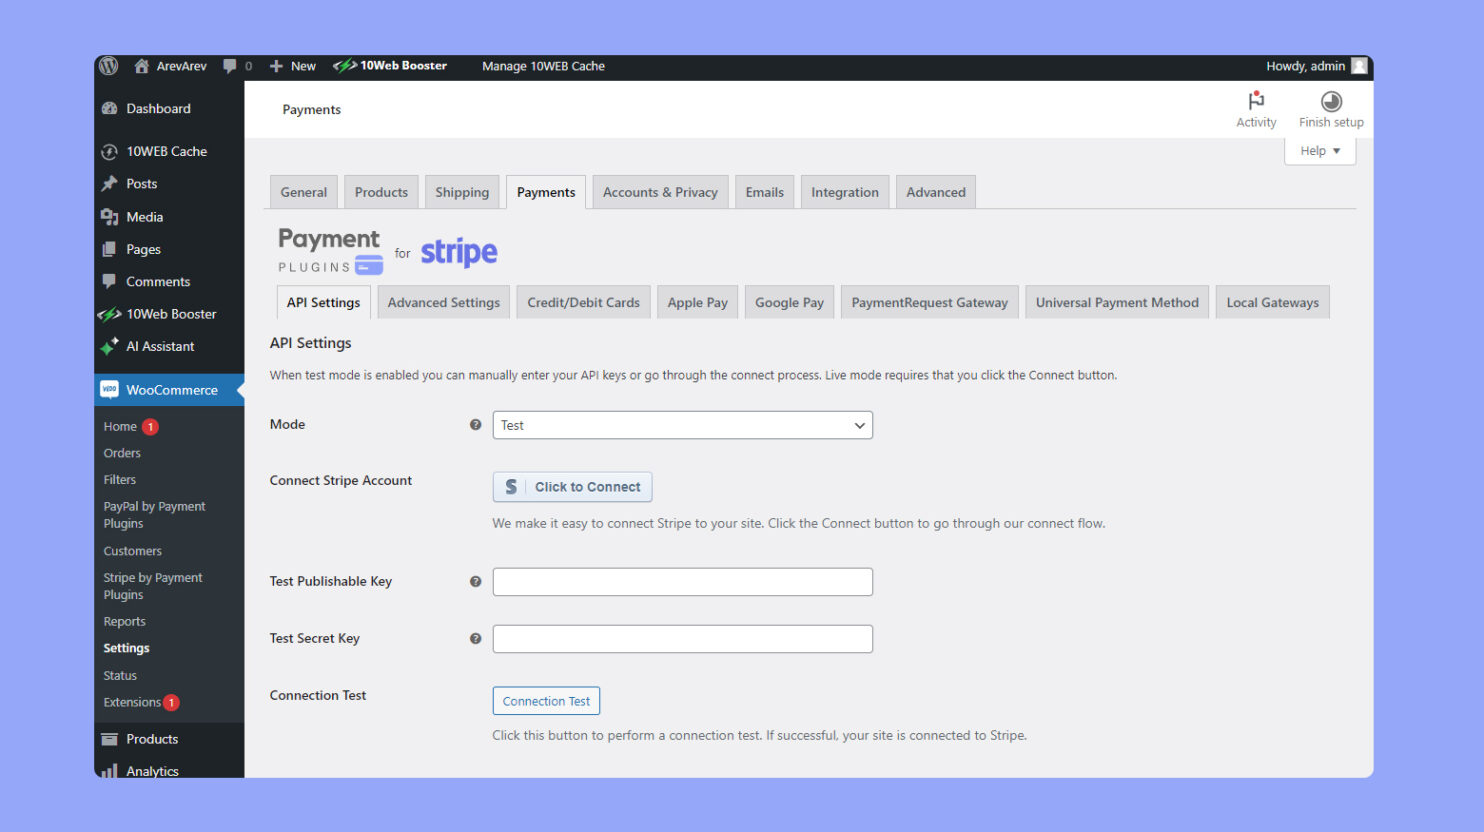
Task: Click inside the Test Publishable Key field
Action: pyautogui.click(x=682, y=581)
